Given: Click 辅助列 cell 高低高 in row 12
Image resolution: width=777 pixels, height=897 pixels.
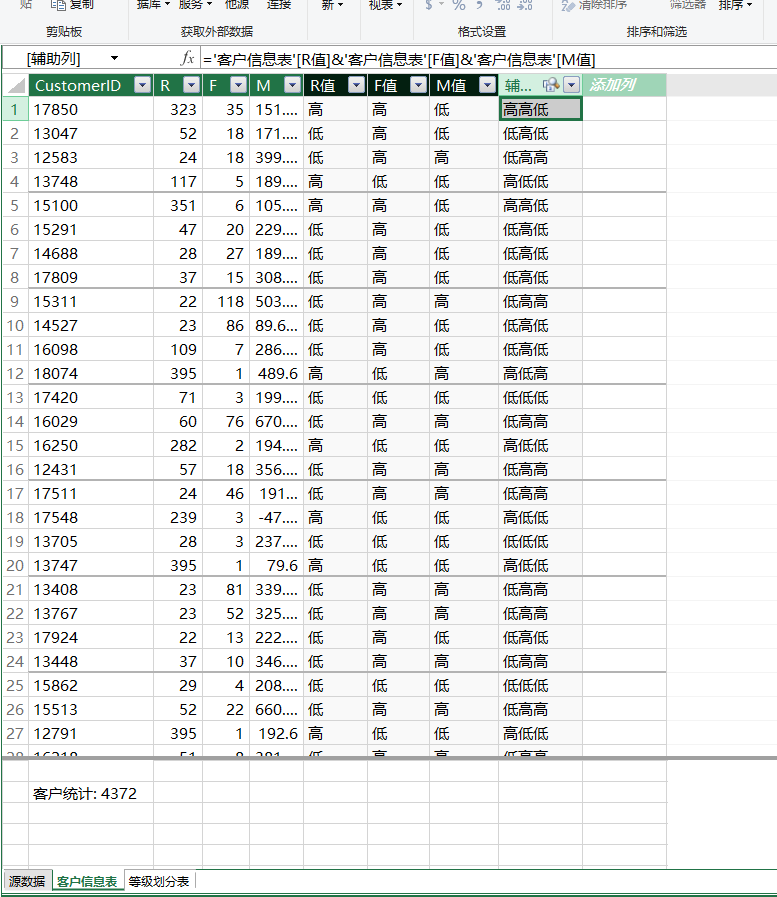Looking at the screenshot, I should click(x=540, y=374).
